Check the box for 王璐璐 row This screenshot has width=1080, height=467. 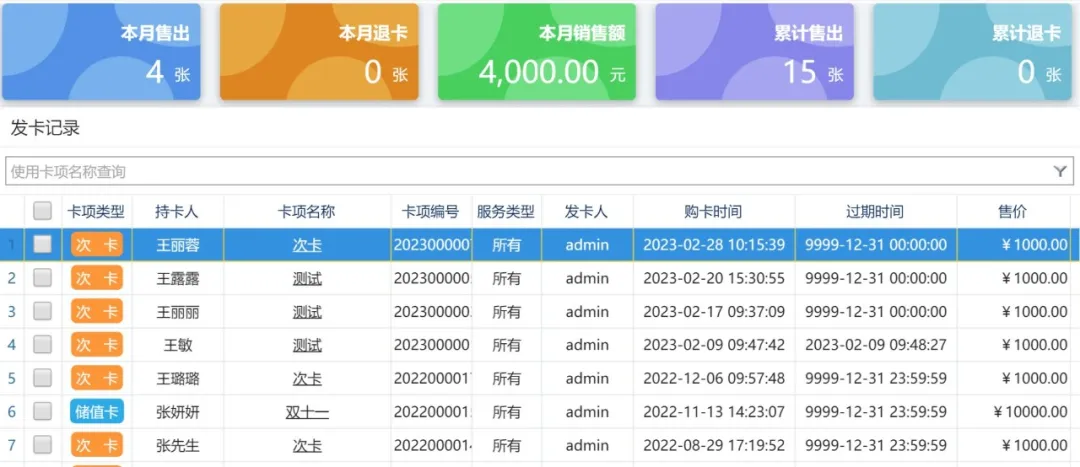tap(43, 377)
